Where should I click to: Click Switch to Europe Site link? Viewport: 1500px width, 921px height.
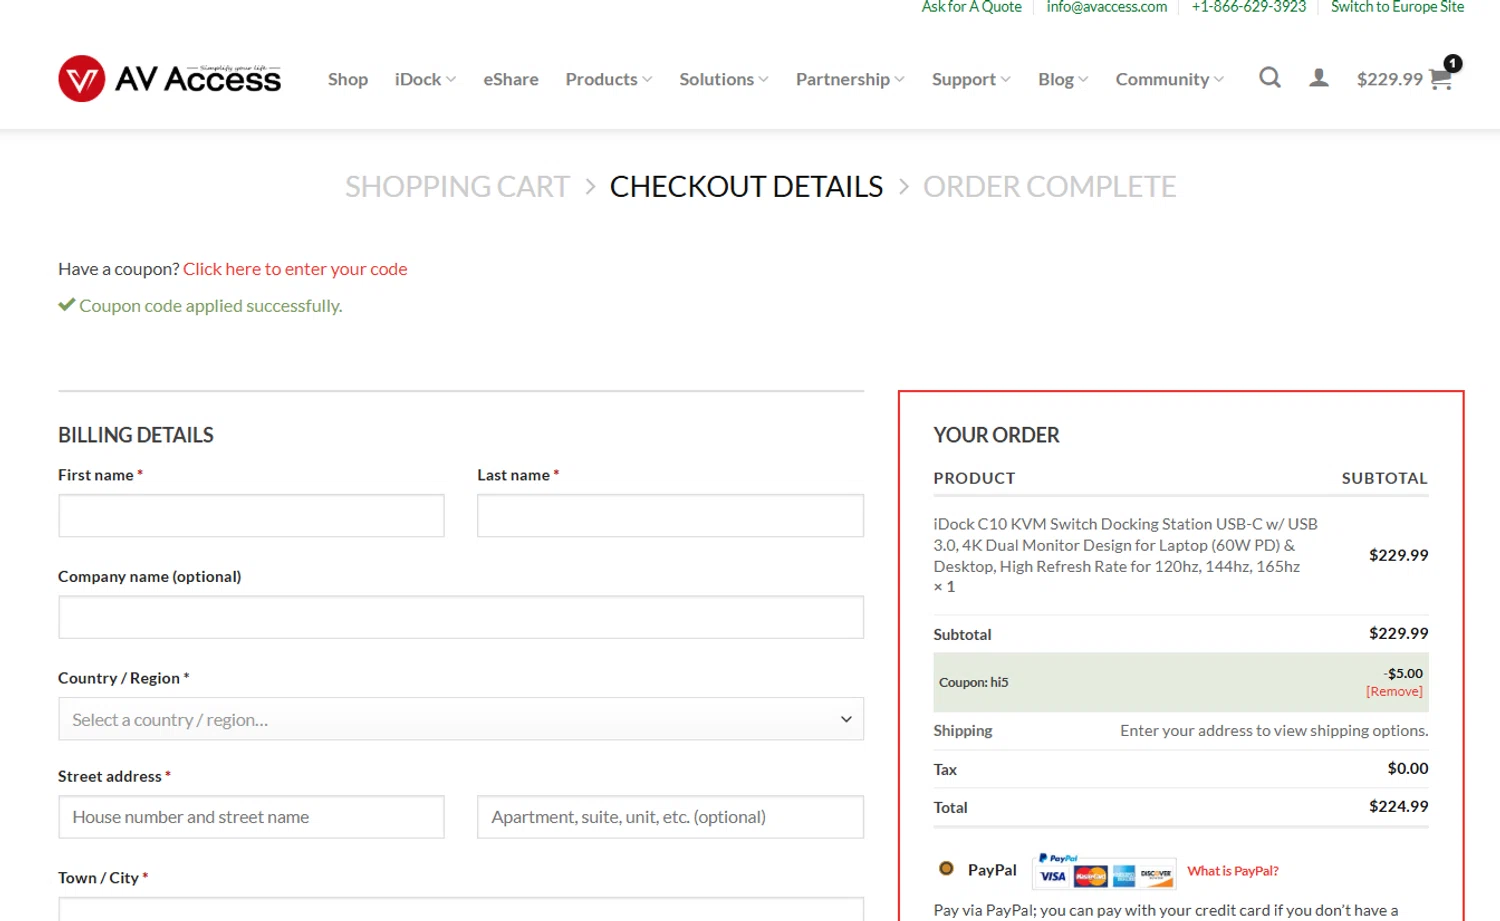1397,7
